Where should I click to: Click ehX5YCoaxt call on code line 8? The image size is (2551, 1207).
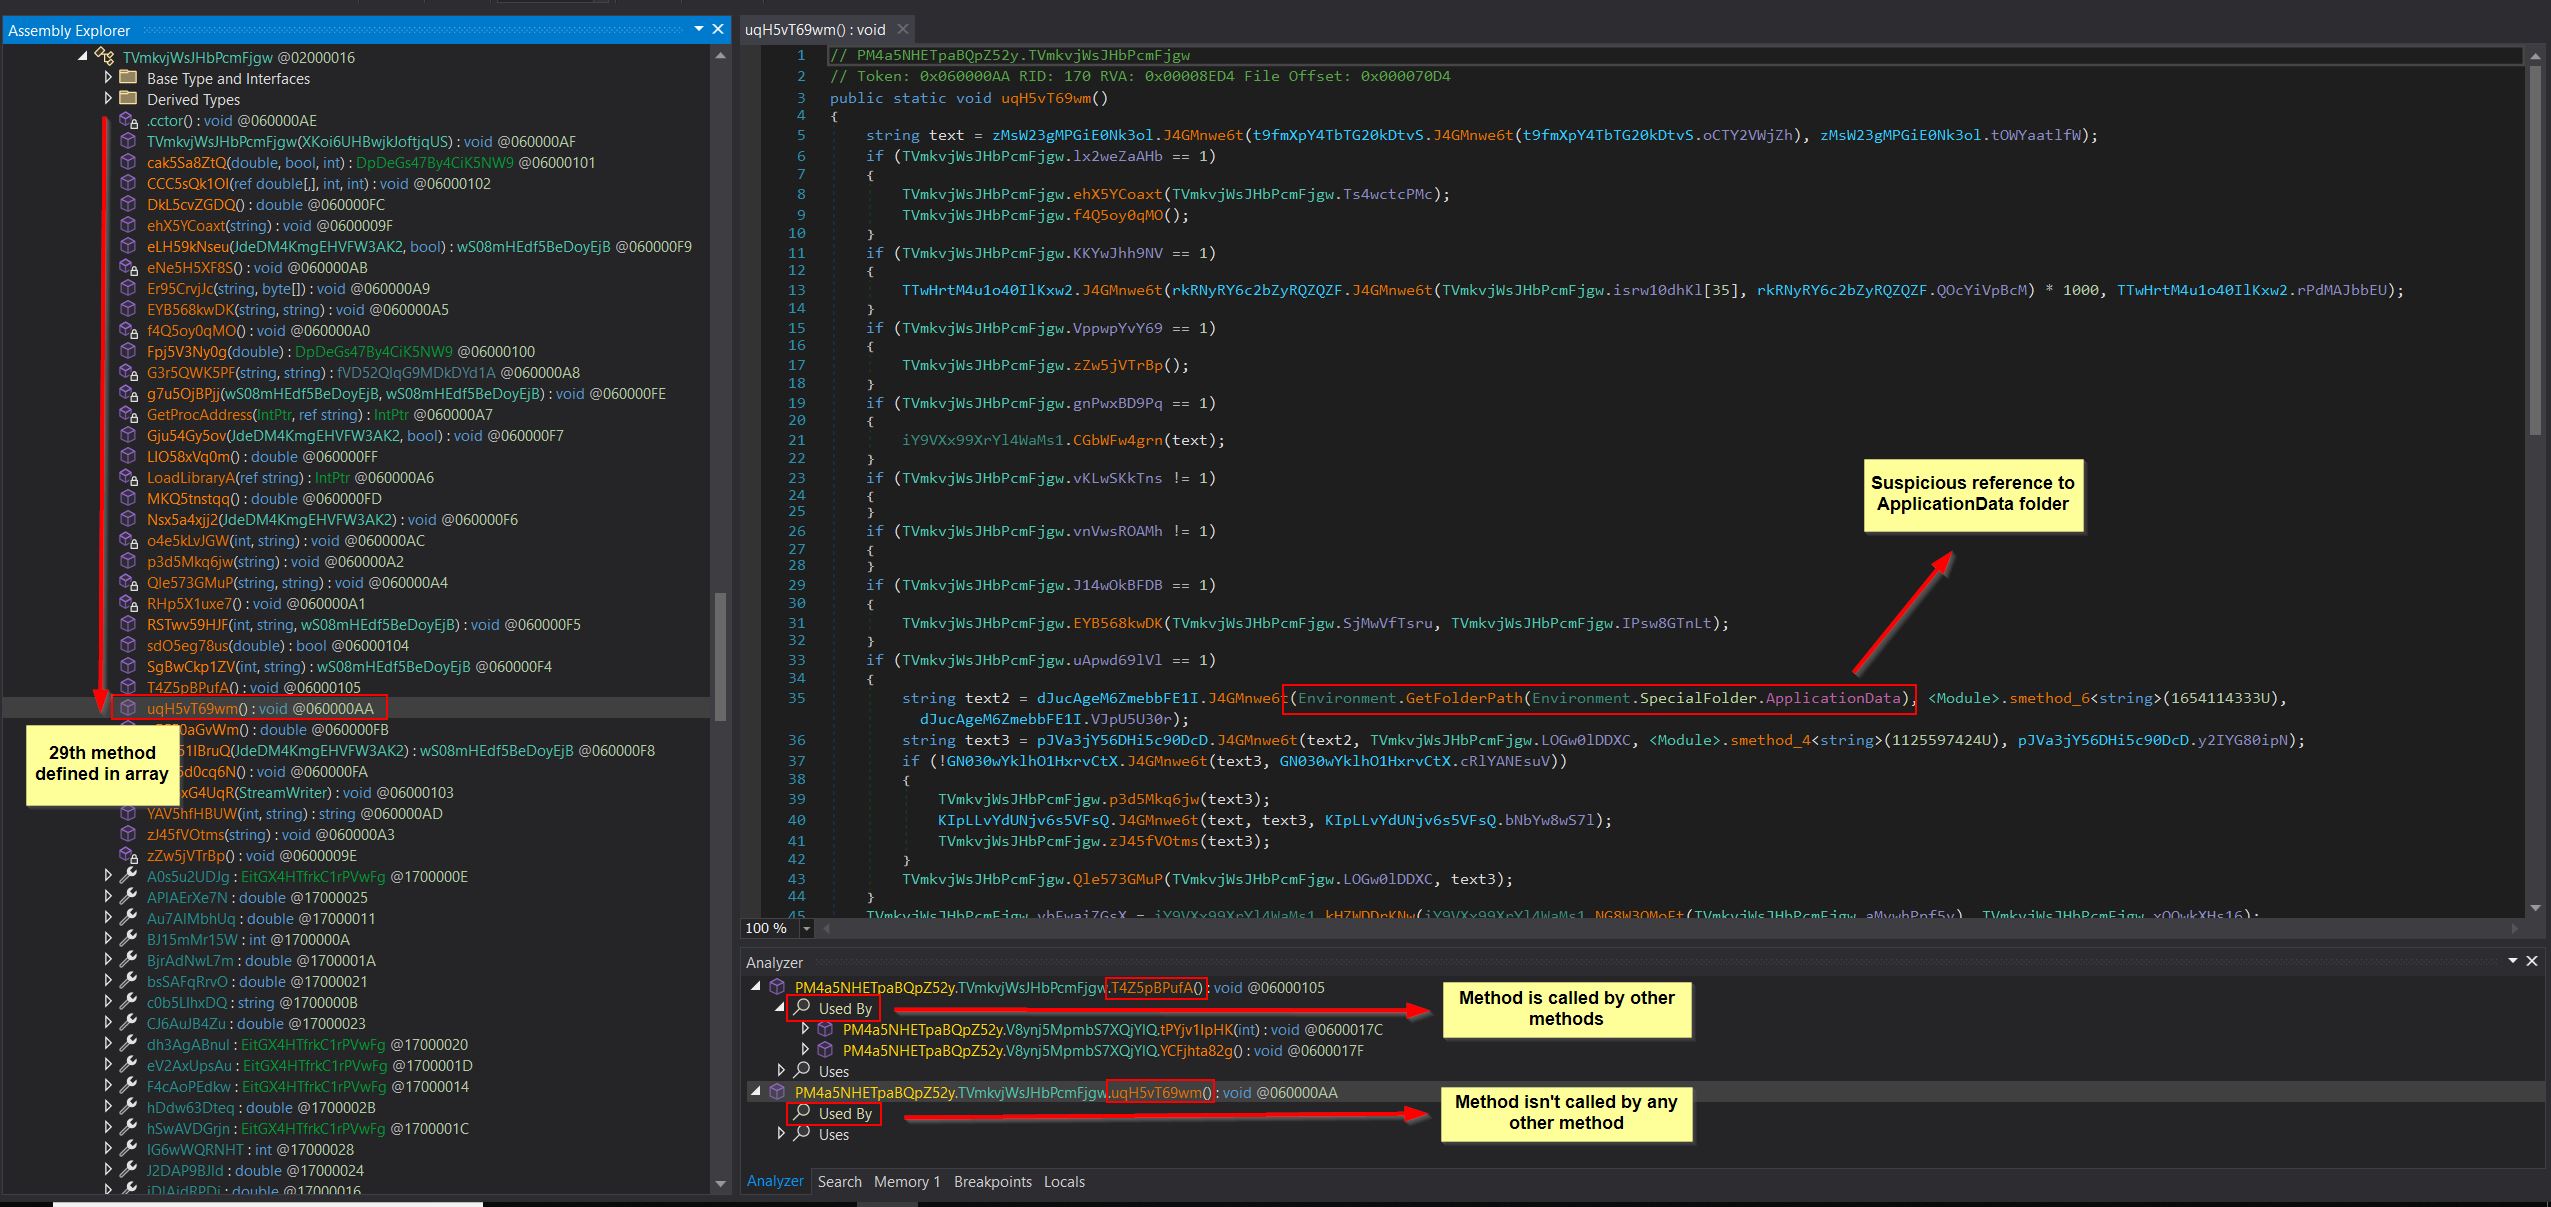[1117, 194]
